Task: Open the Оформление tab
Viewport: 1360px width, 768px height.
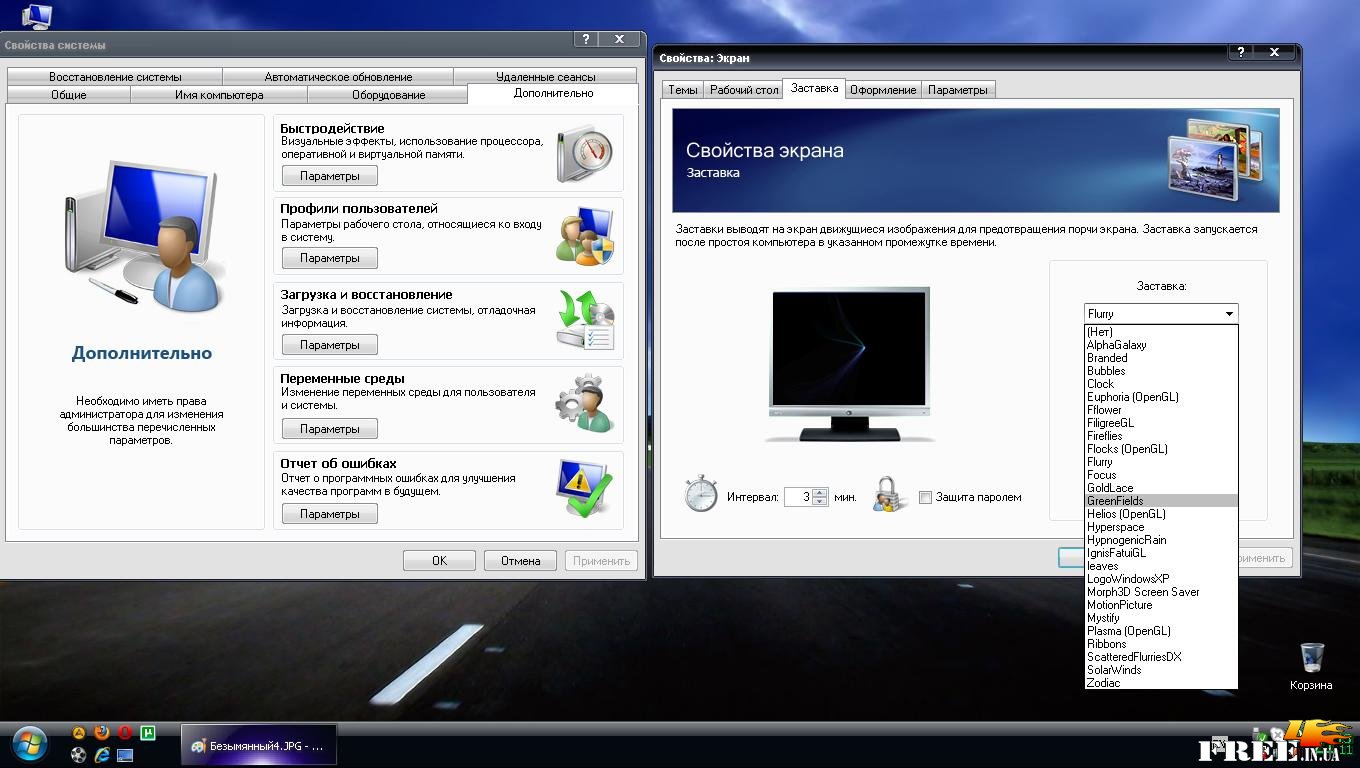Action: tap(882, 90)
